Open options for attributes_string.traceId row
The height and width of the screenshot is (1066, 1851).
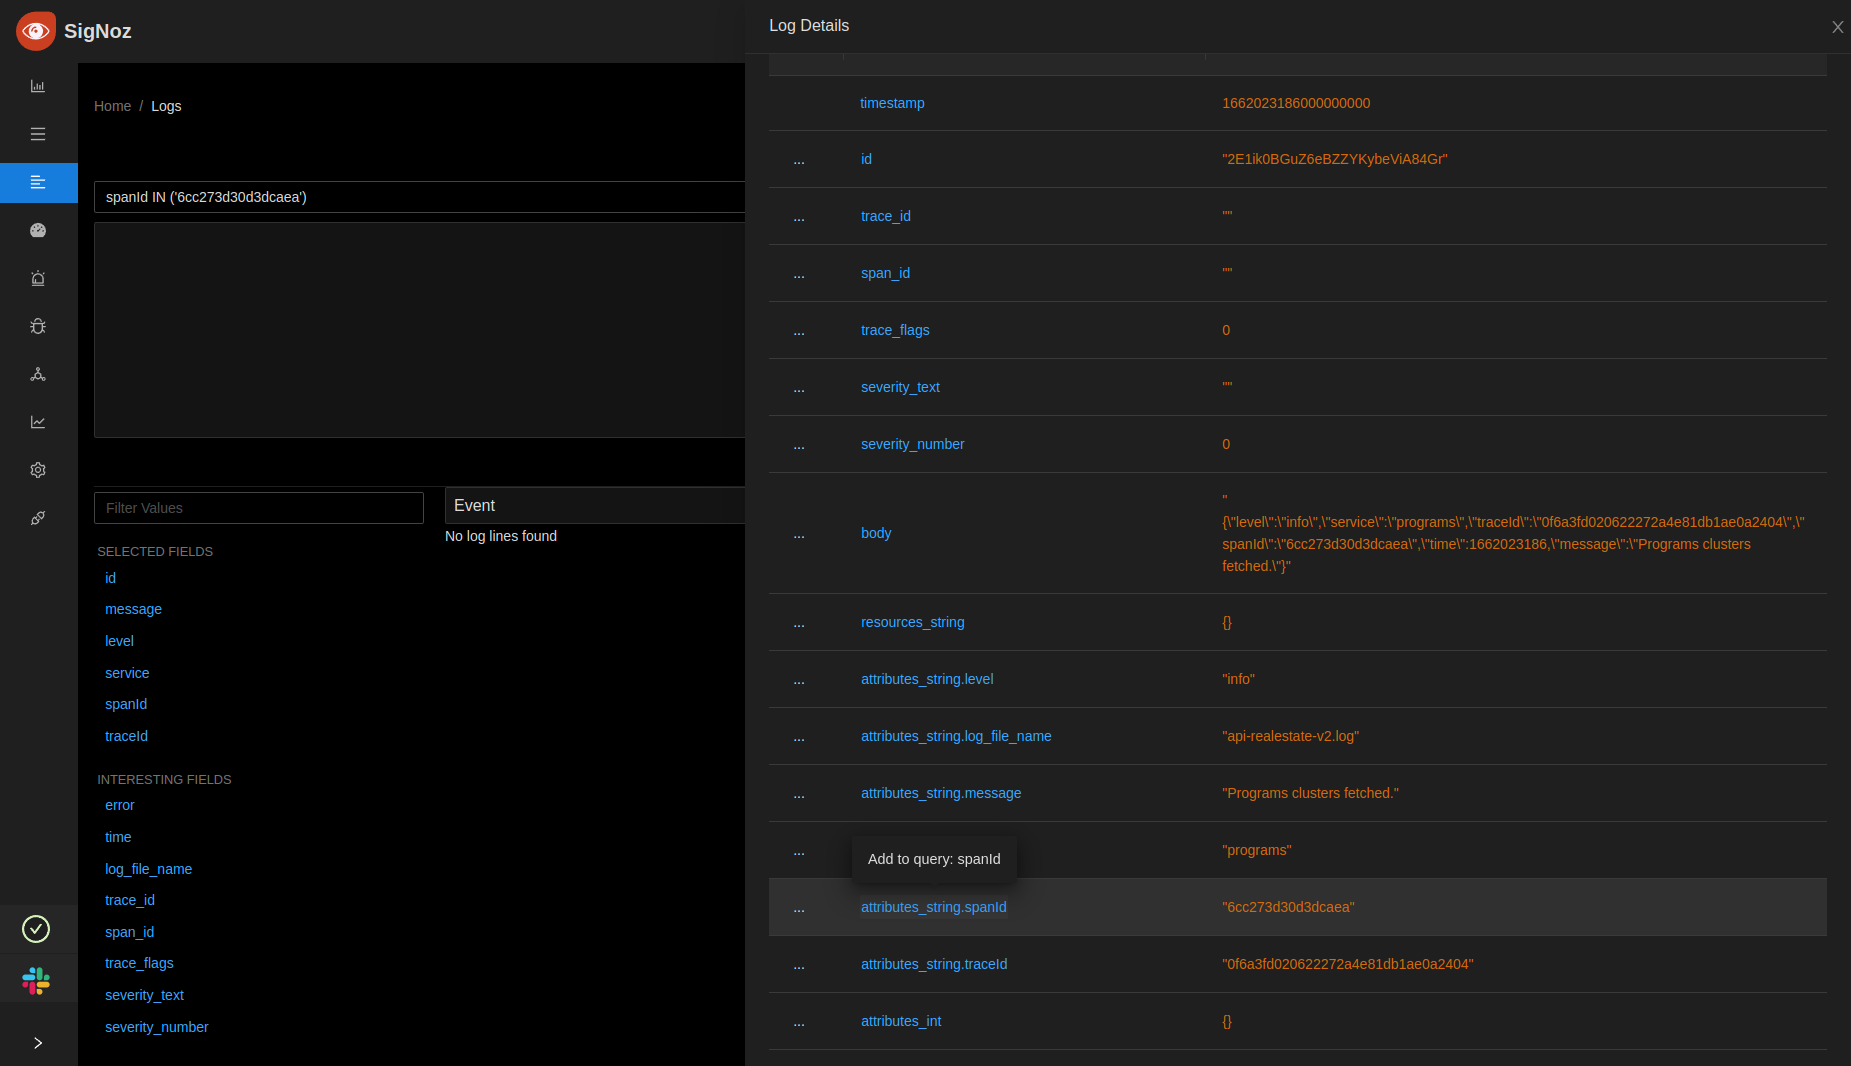pyautogui.click(x=799, y=964)
